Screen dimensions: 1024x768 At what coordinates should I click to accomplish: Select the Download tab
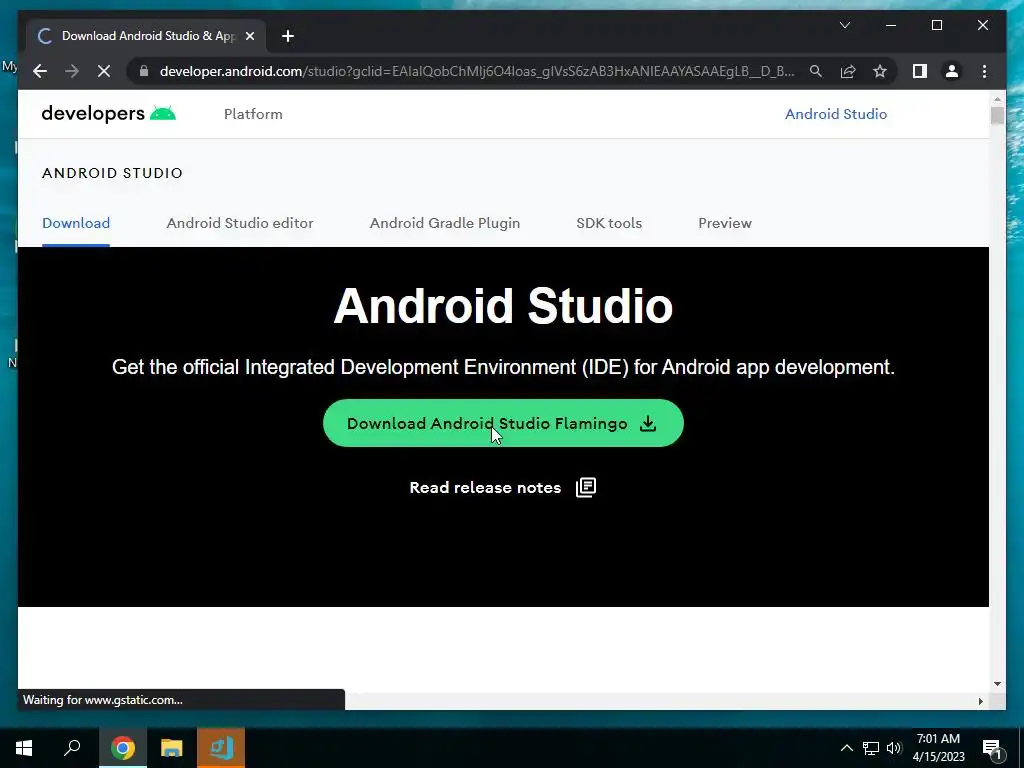tap(76, 223)
